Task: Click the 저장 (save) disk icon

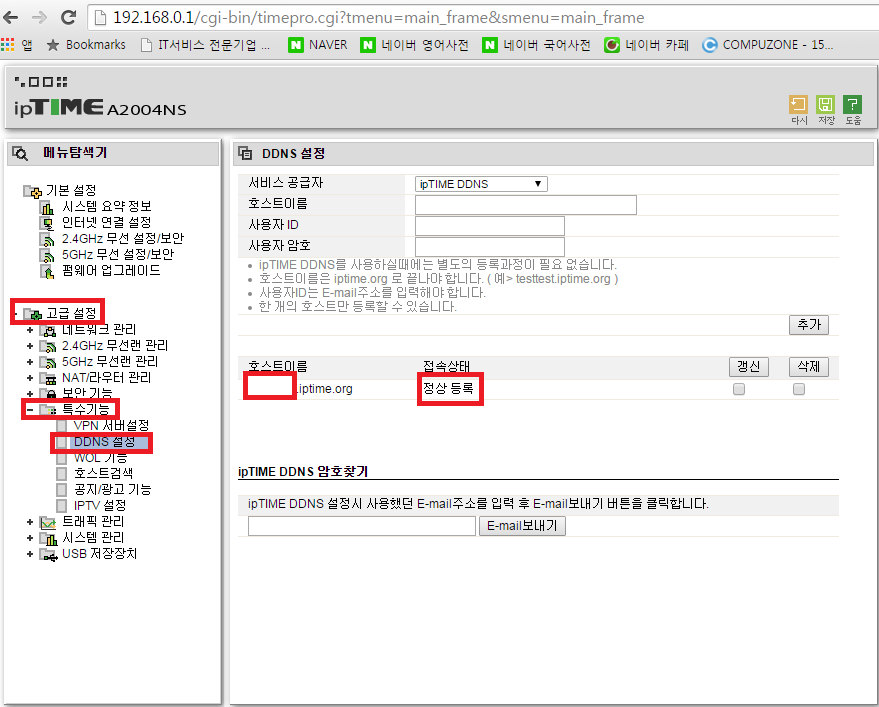Action: click(x=823, y=102)
